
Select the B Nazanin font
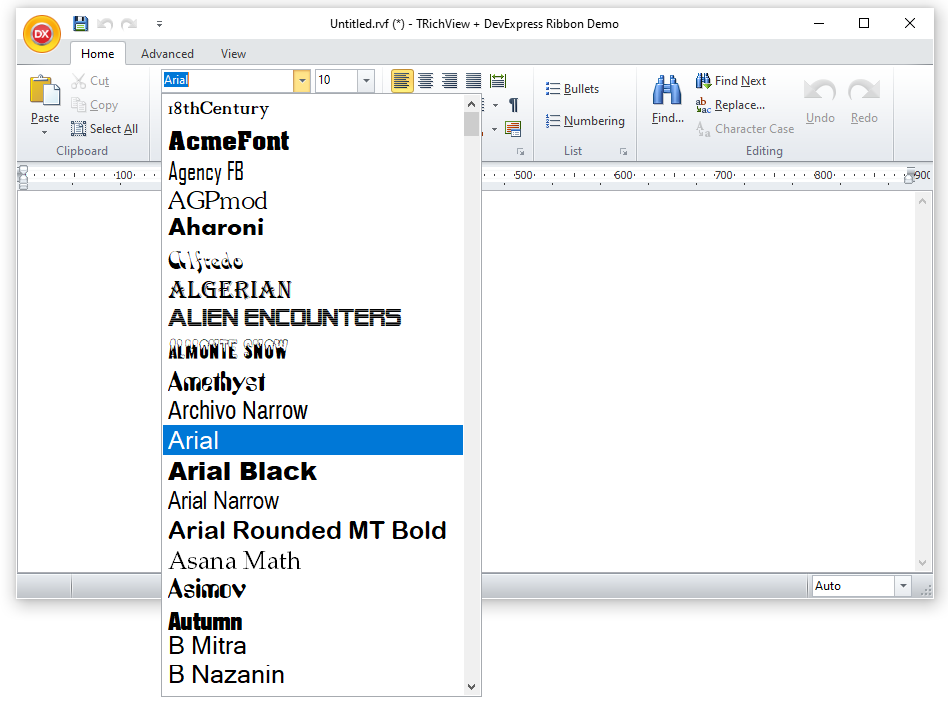(313, 675)
